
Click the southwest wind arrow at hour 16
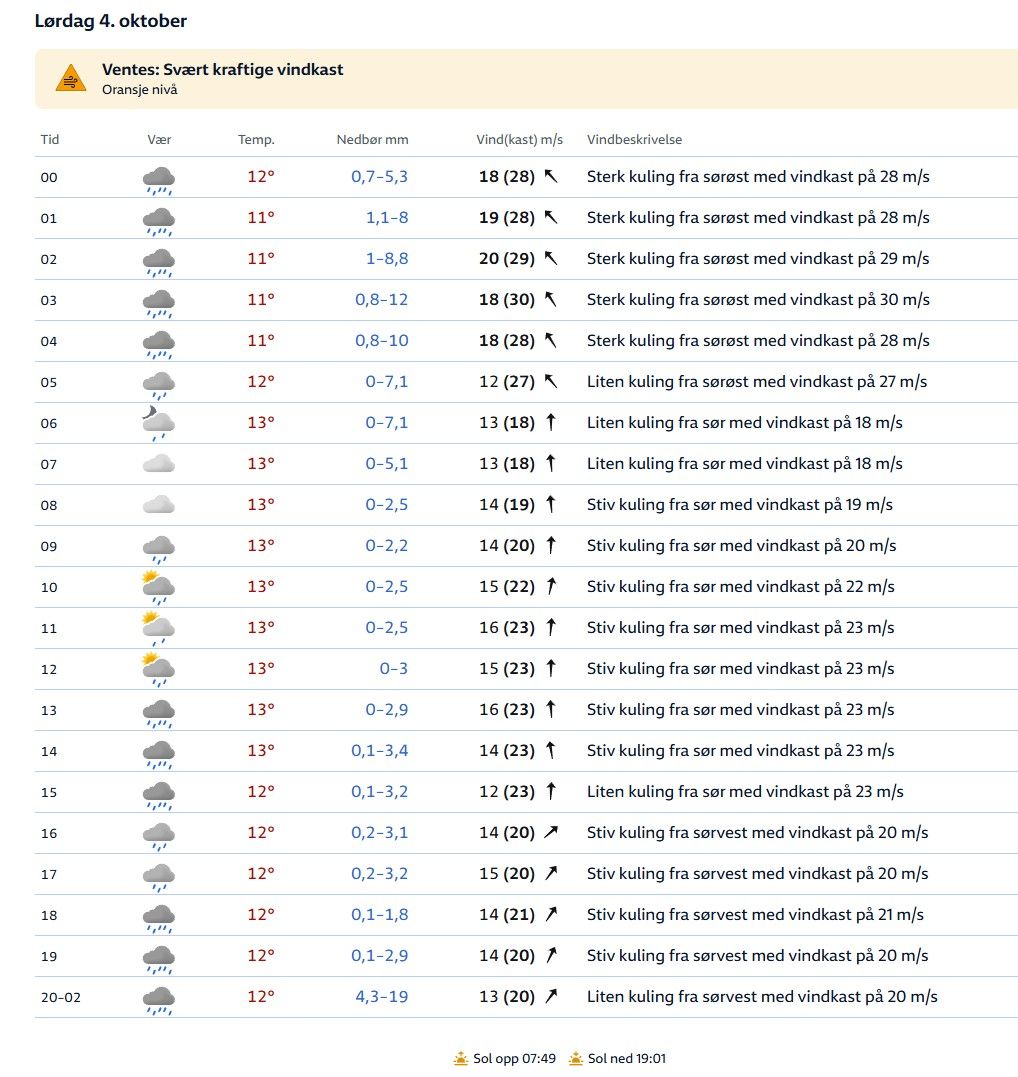550,833
